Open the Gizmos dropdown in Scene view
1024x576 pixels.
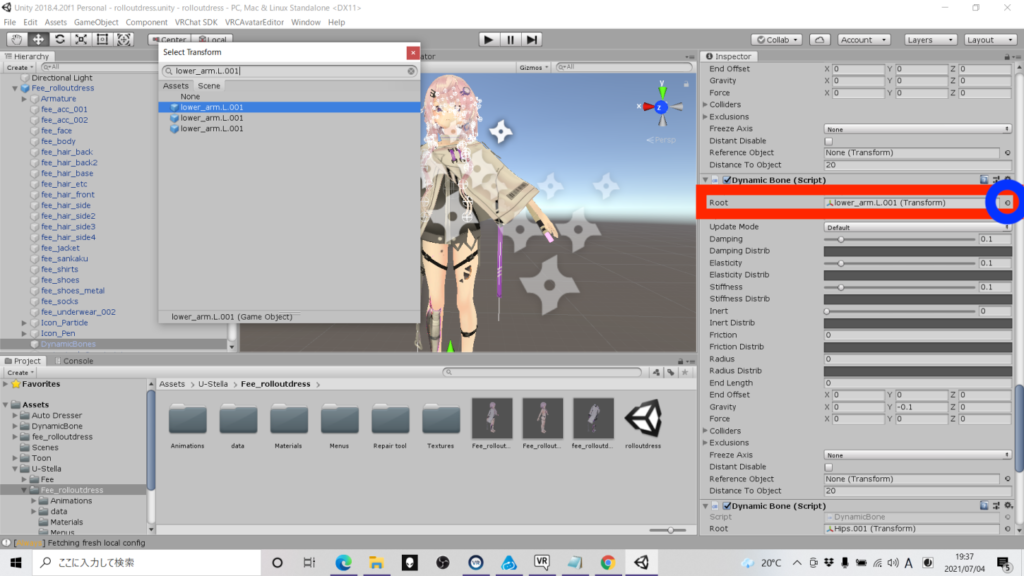tap(534, 67)
